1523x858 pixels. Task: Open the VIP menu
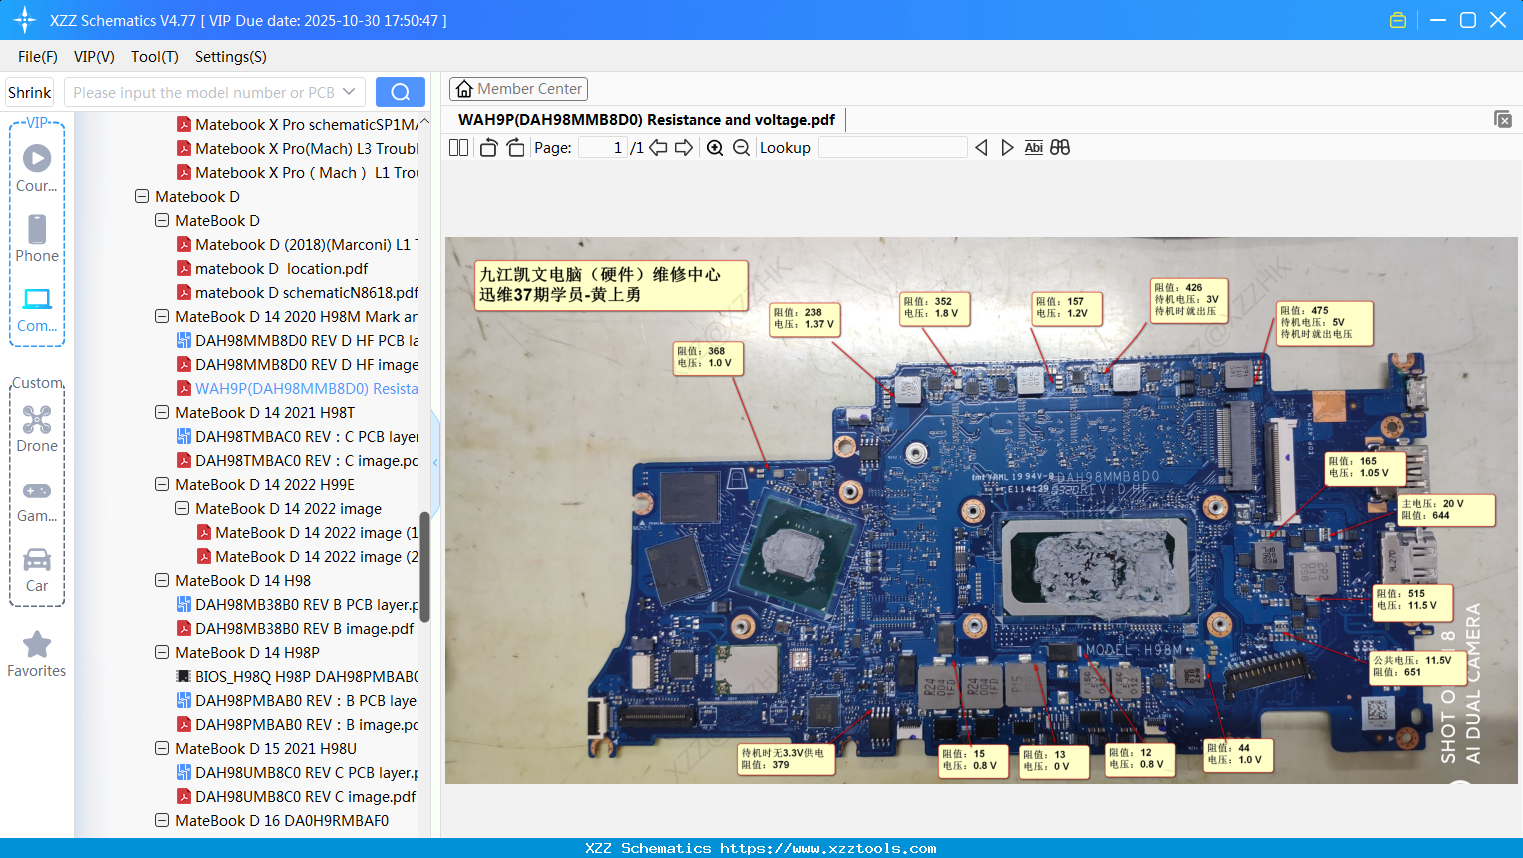[x=94, y=57]
